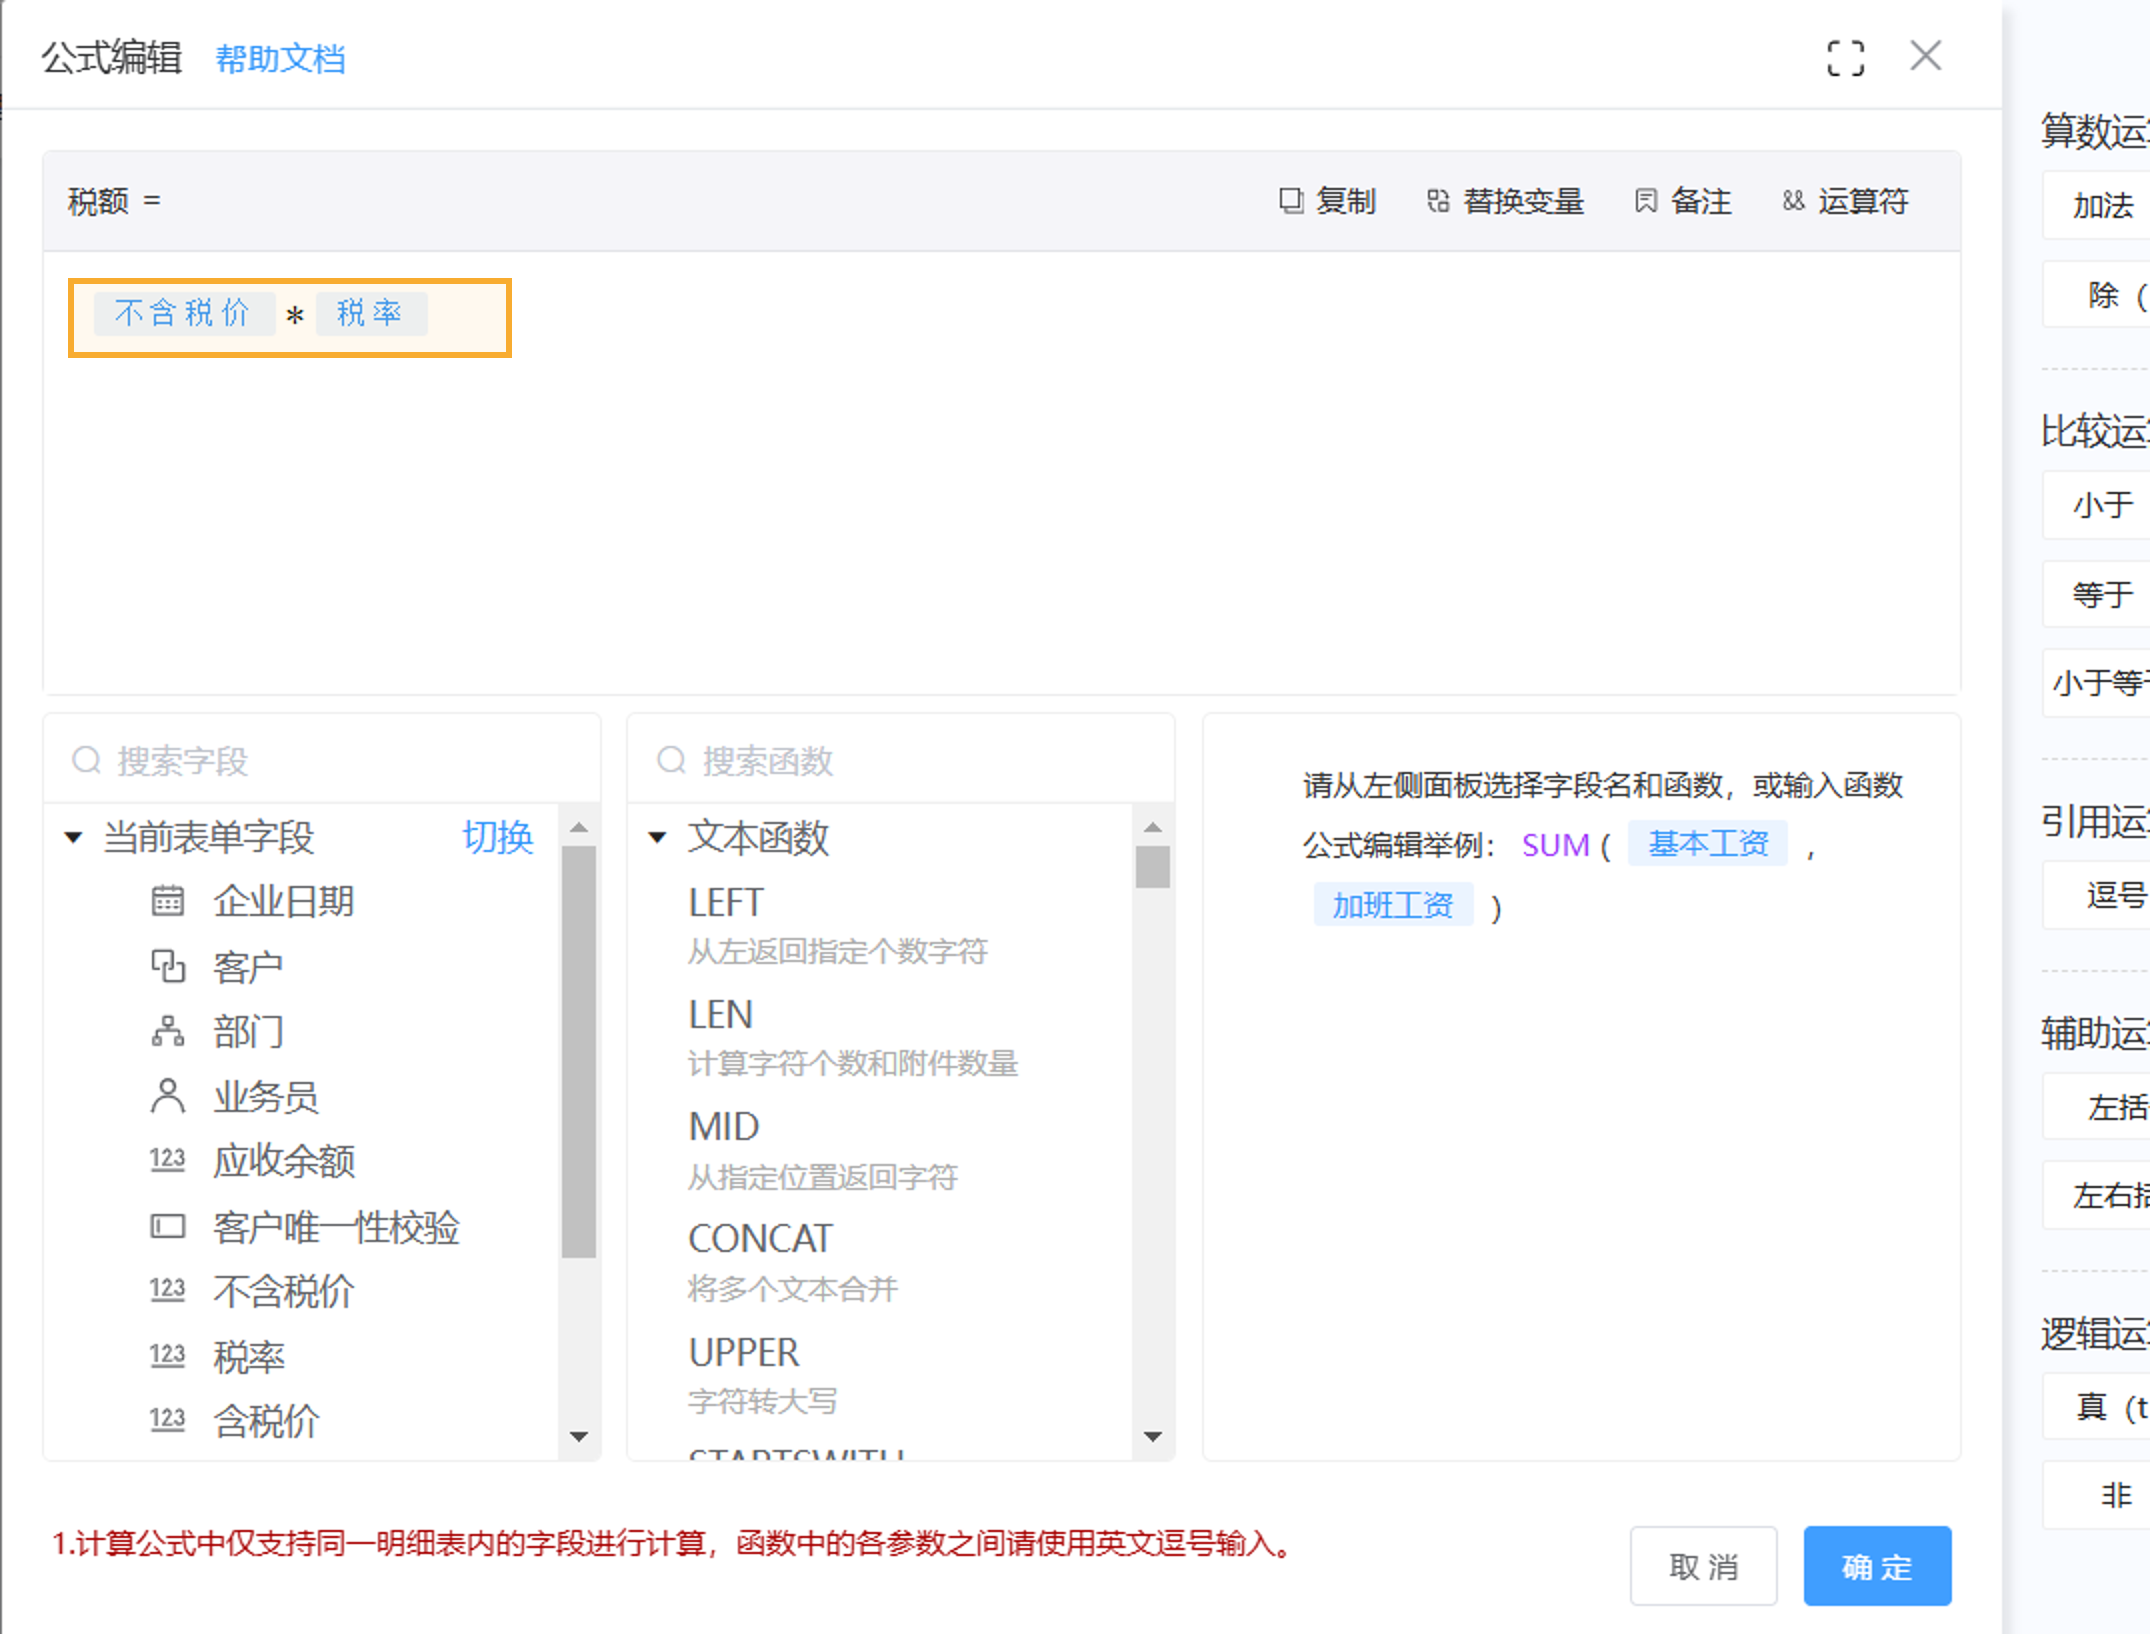Click the text box icon beside 客户唯一性校验
The image size is (2150, 1634).
coord(168,1226)
